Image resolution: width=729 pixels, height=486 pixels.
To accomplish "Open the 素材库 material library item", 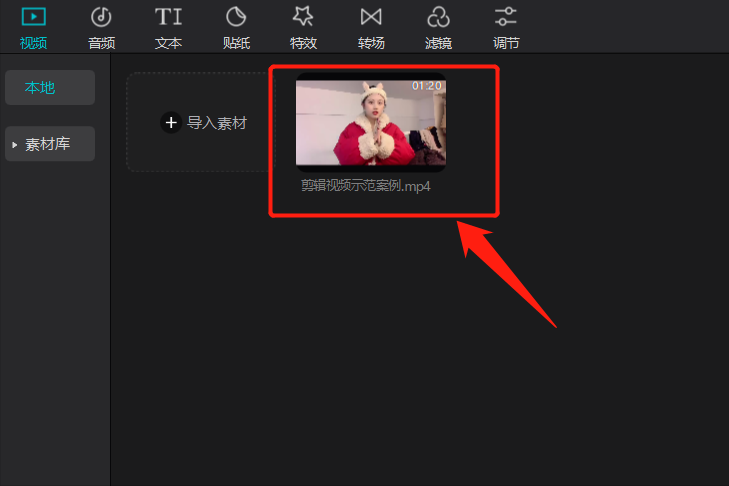I will 50,144.
